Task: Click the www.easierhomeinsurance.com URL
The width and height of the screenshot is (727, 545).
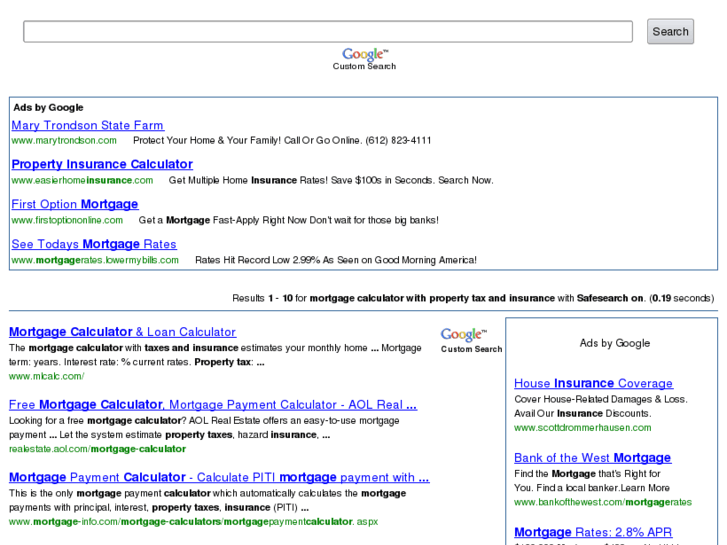Action: point(82,180)
